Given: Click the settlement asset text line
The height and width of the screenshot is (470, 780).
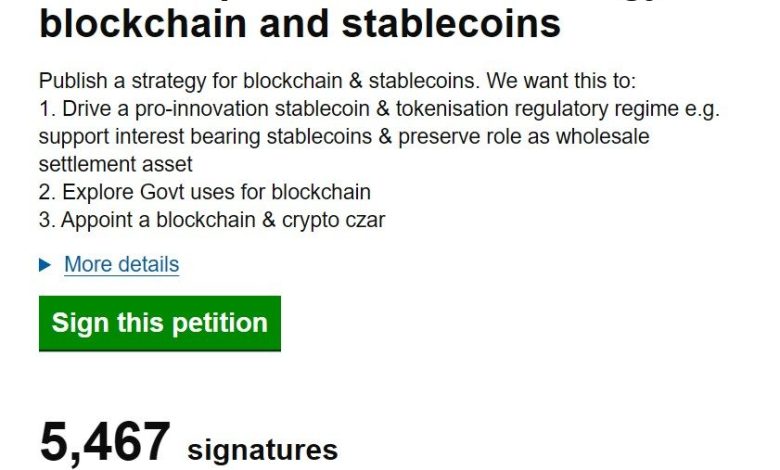Looking at the screenshot, I should coord(115,164).
